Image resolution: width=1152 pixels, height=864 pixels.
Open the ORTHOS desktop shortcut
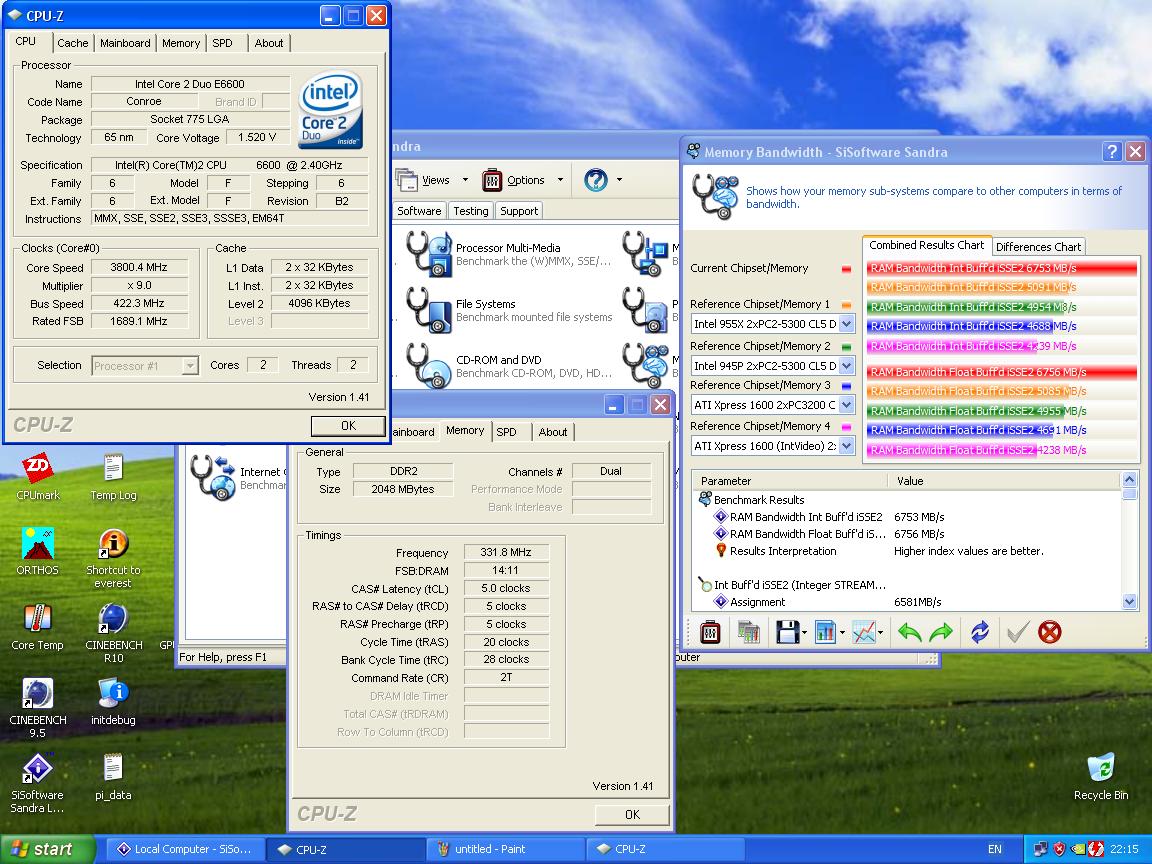point(37,545)
